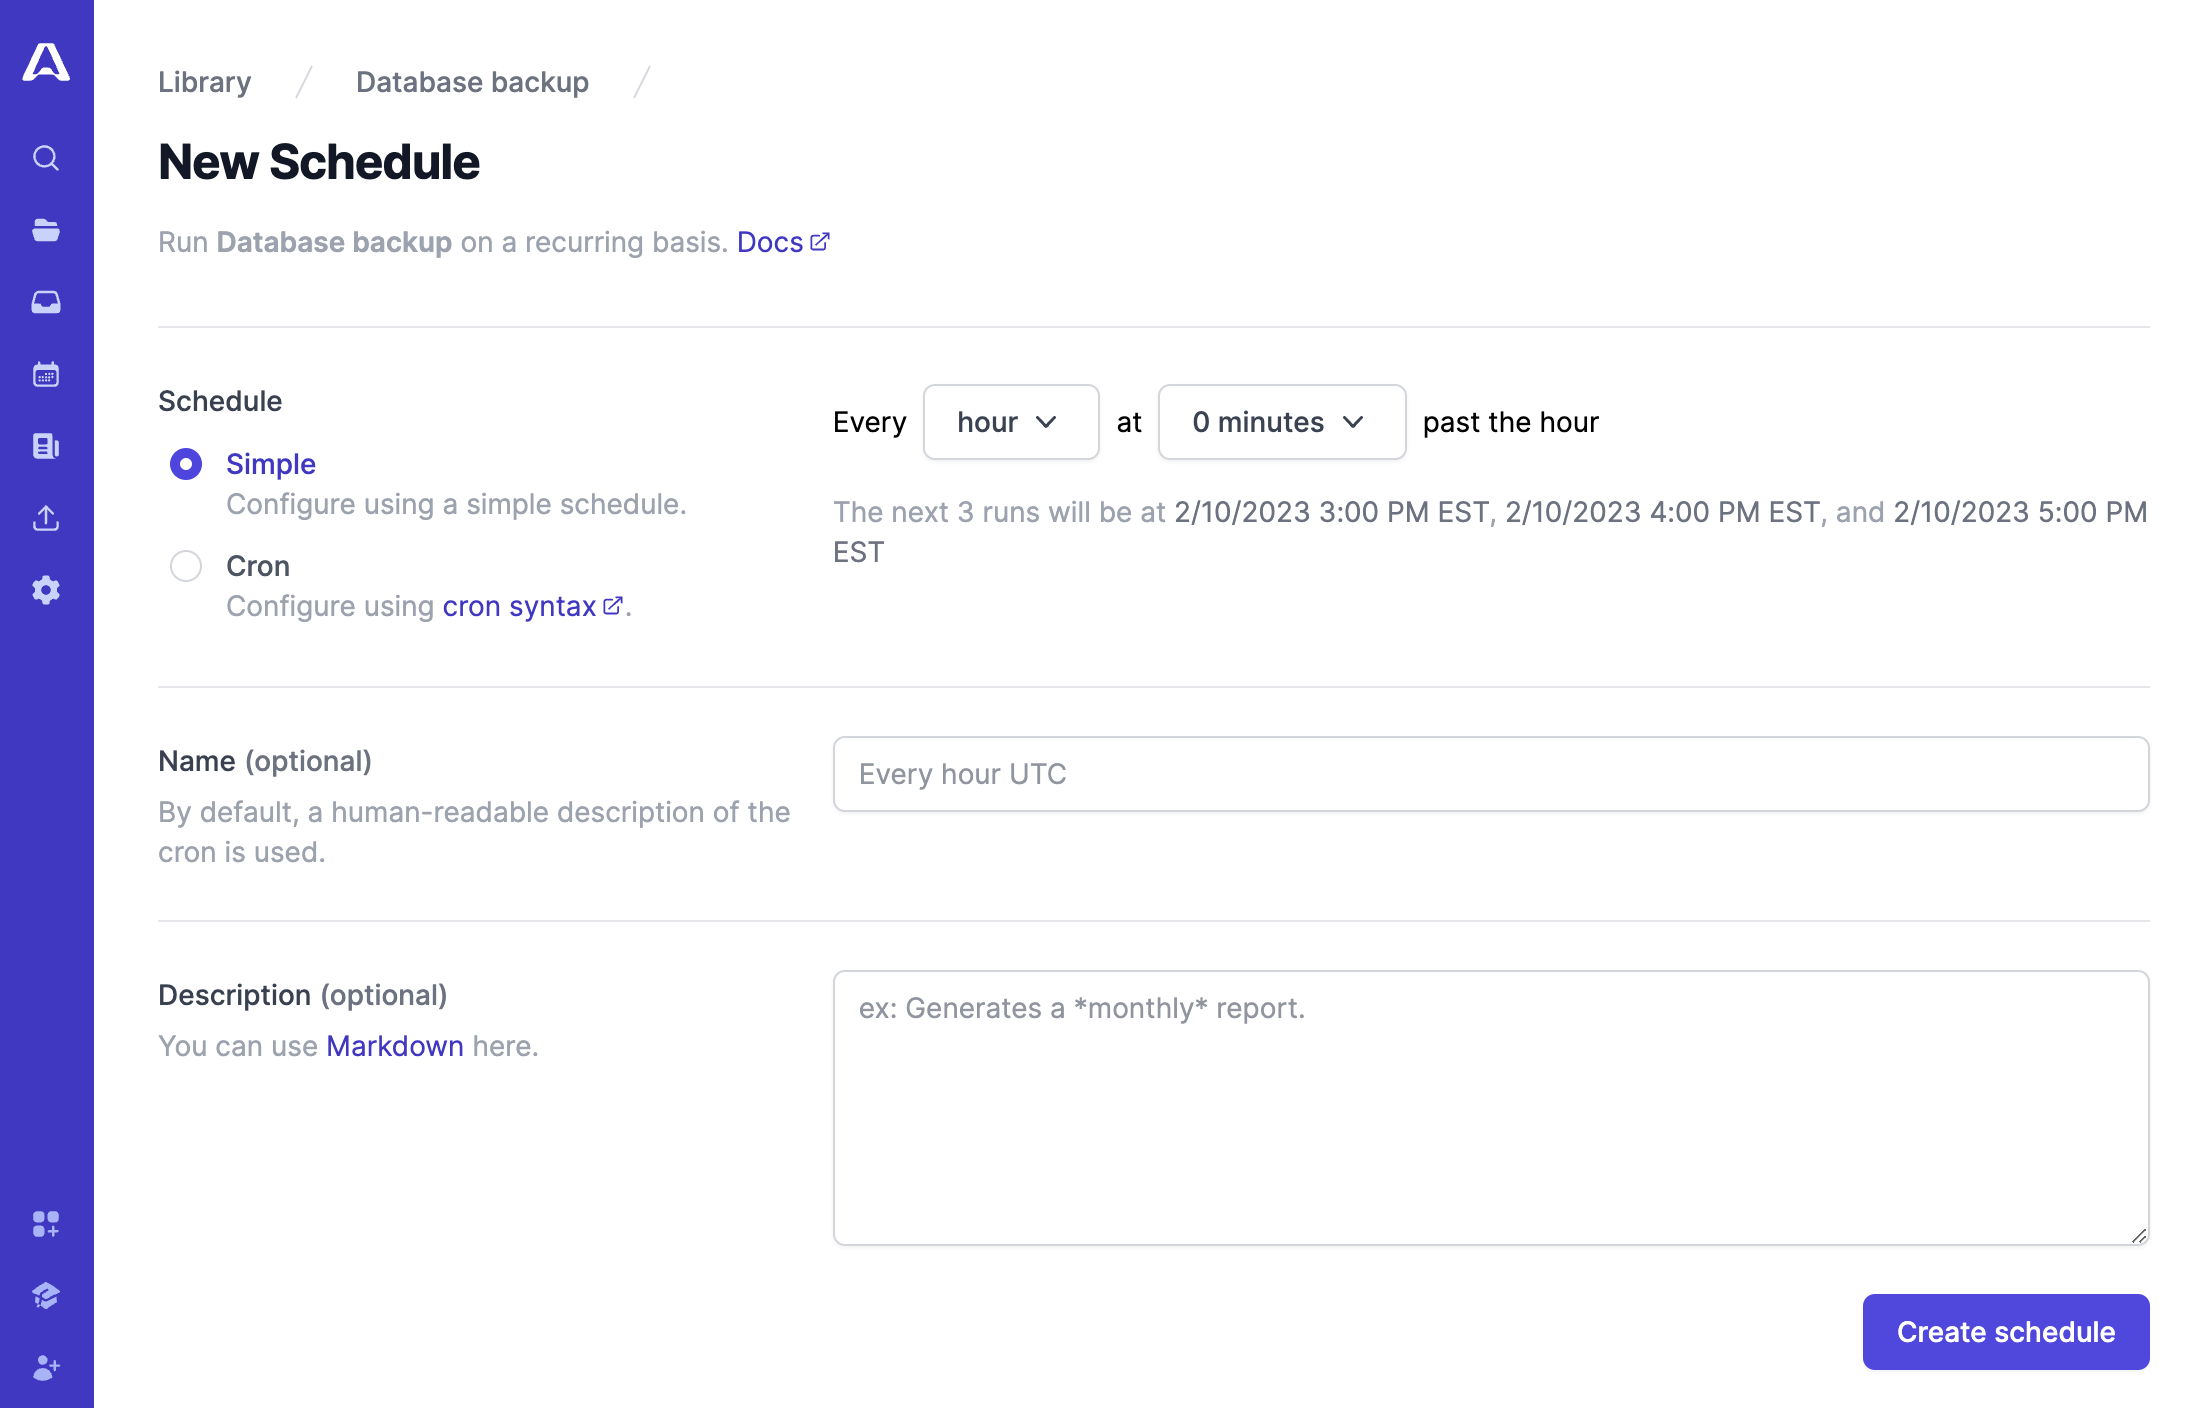Select the Cron schedule radio button
The image size is (2204, 1408).
186,566
